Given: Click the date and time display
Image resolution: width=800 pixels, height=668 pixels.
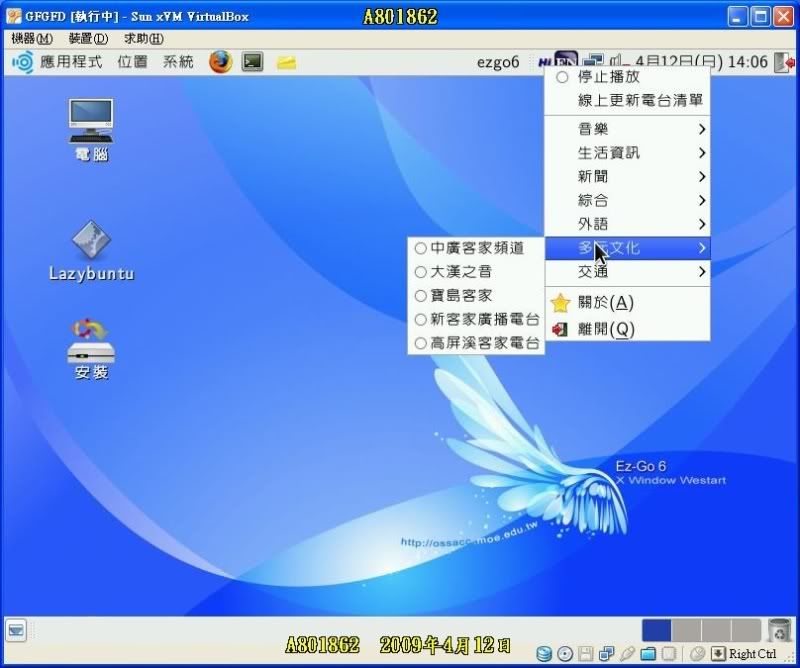Looking at the screenshot, I should (702, 62).
